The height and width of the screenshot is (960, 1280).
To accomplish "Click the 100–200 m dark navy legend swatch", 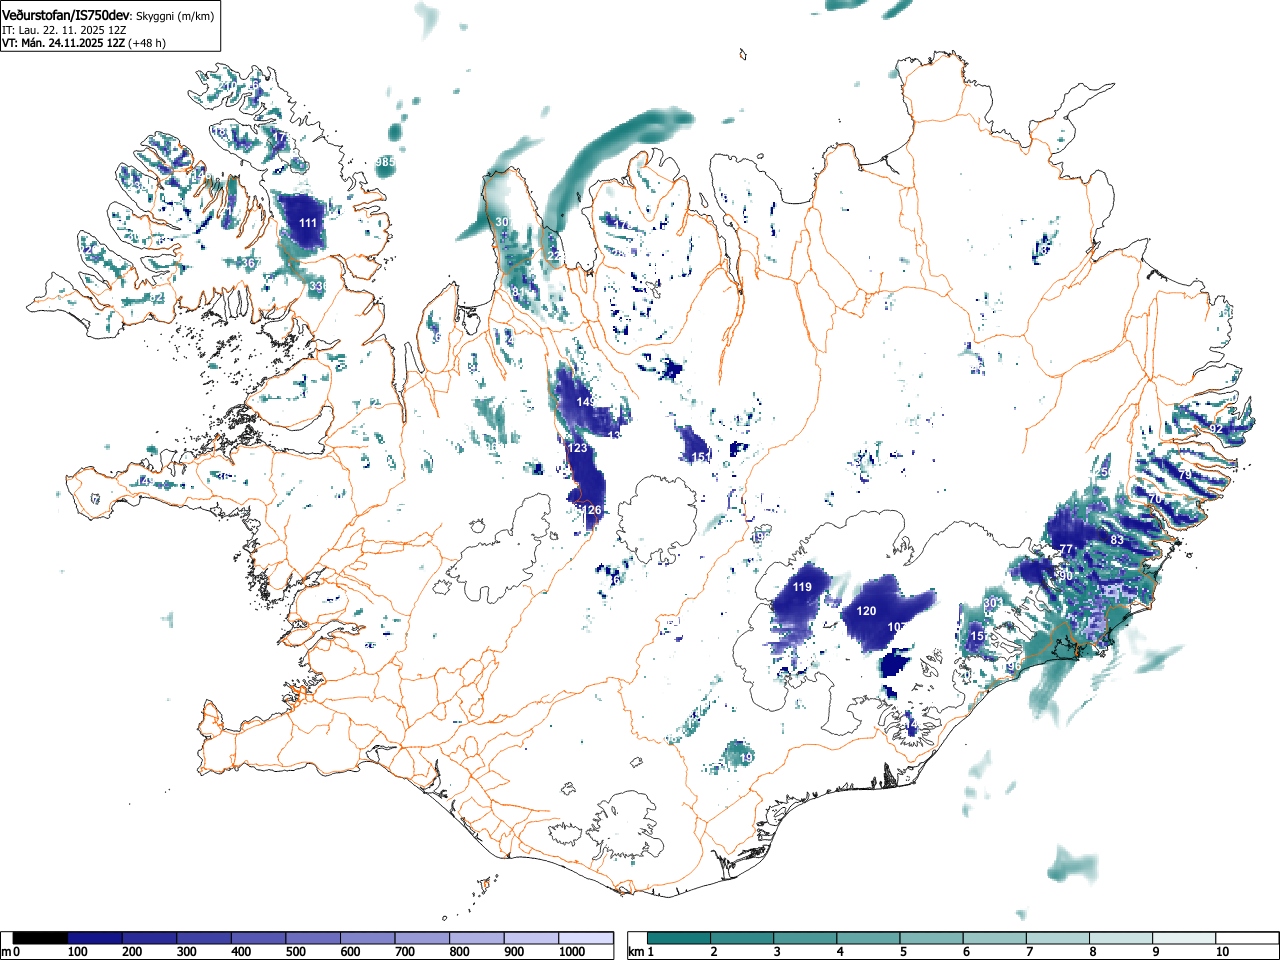I will (95, 938).
